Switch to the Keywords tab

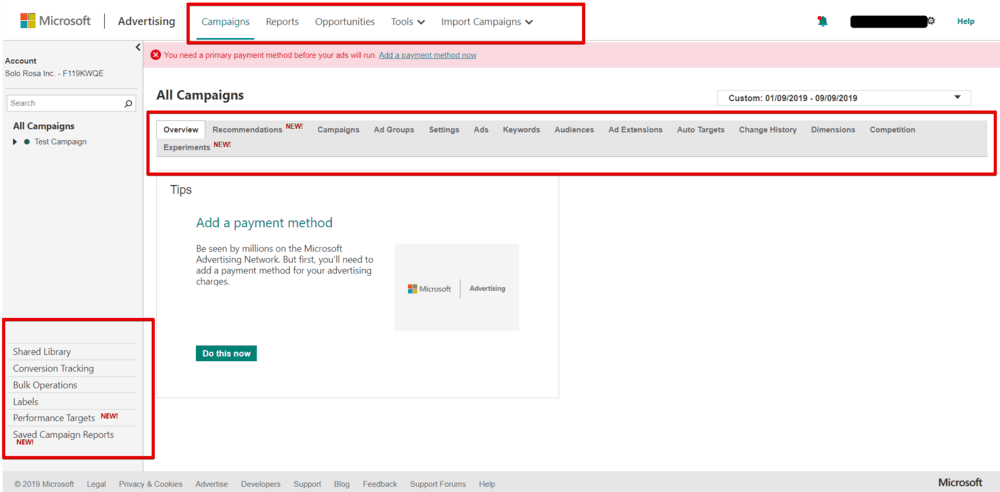coord(521,130)
